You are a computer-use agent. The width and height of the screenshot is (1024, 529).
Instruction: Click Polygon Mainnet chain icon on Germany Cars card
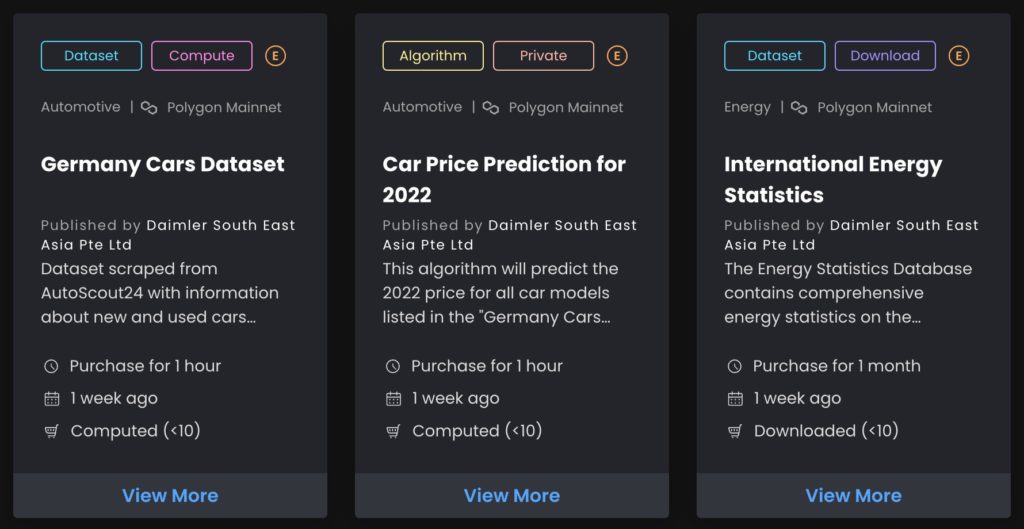[x=149, y=107]
